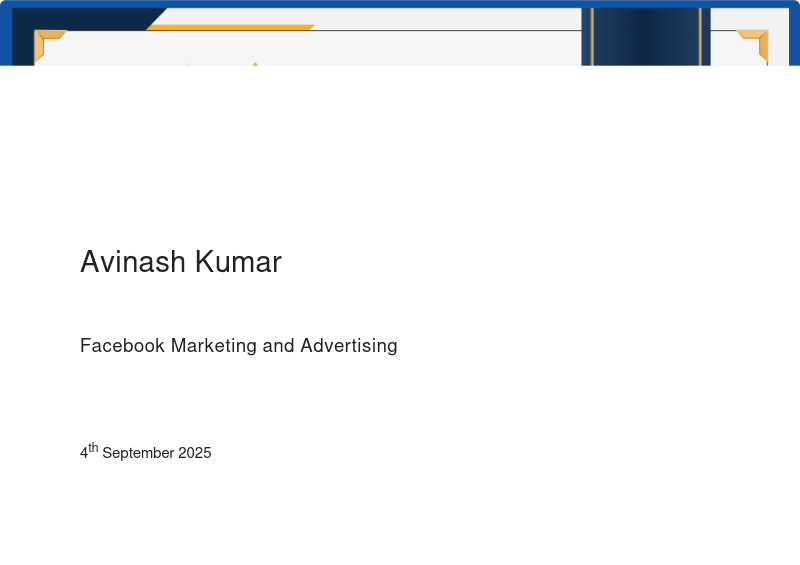800x565 pixels.
Task: Click the blue outer border at top edge
Action: [400, 4]
